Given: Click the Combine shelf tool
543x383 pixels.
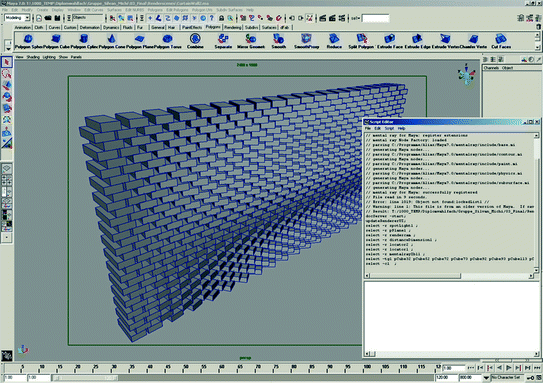Looking at the screenshot, I should 195,39.
